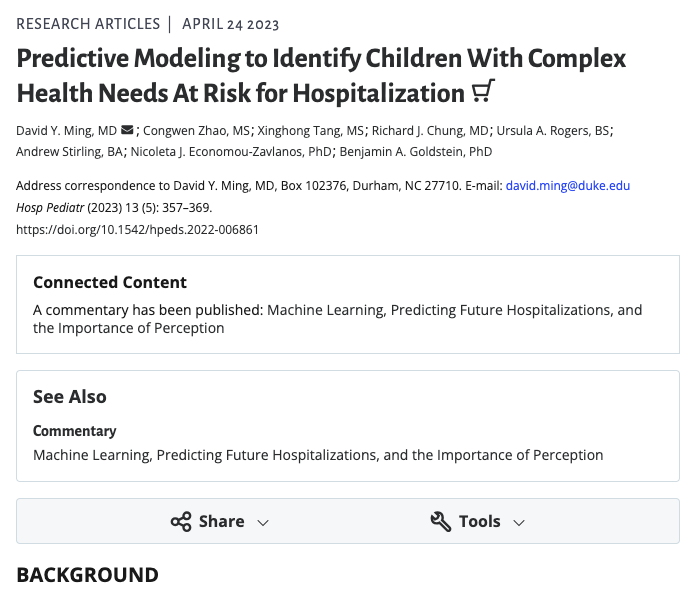
Task: Click the Tools wrench icon
Action: point(441,521)
